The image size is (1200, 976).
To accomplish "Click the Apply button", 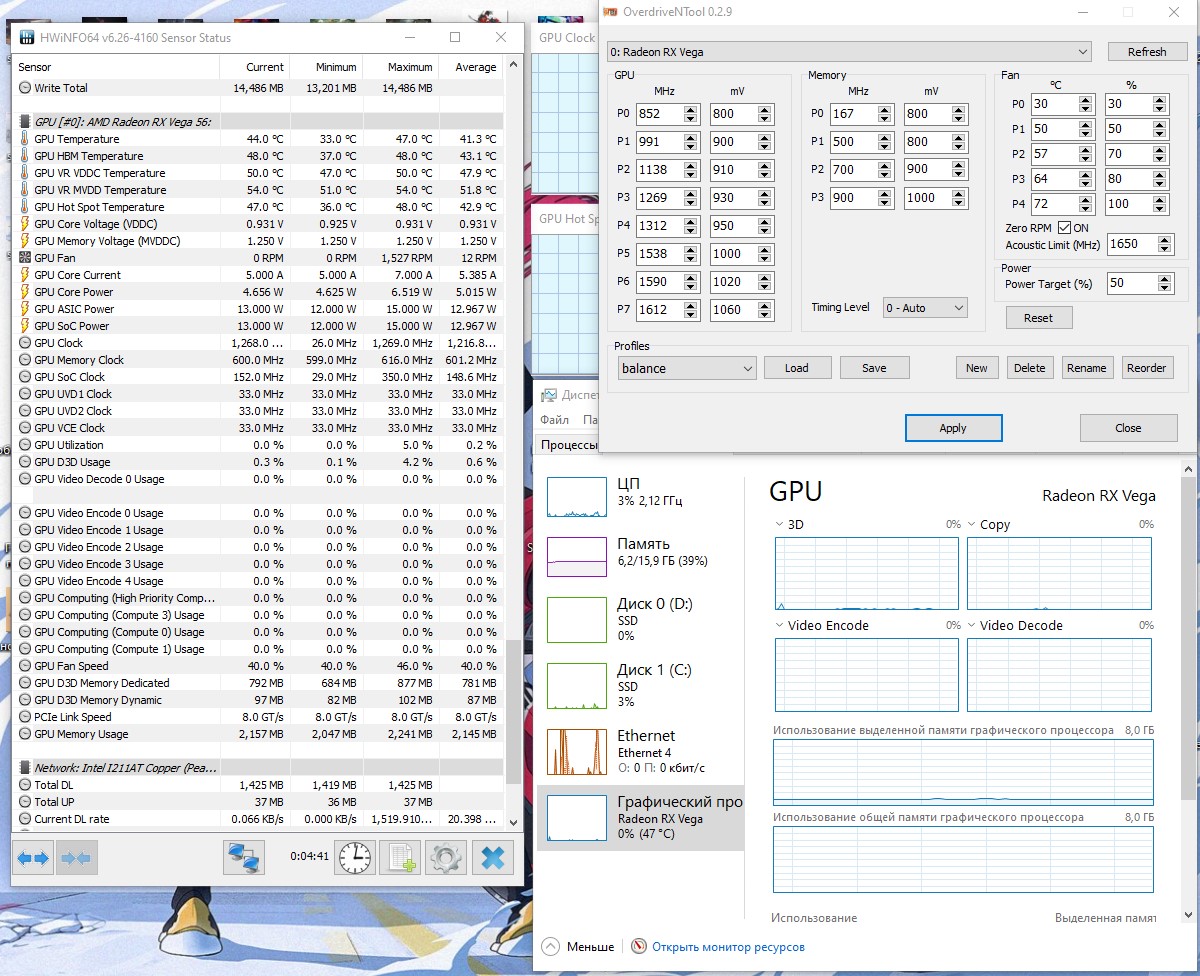I will [x=953, y=428].
